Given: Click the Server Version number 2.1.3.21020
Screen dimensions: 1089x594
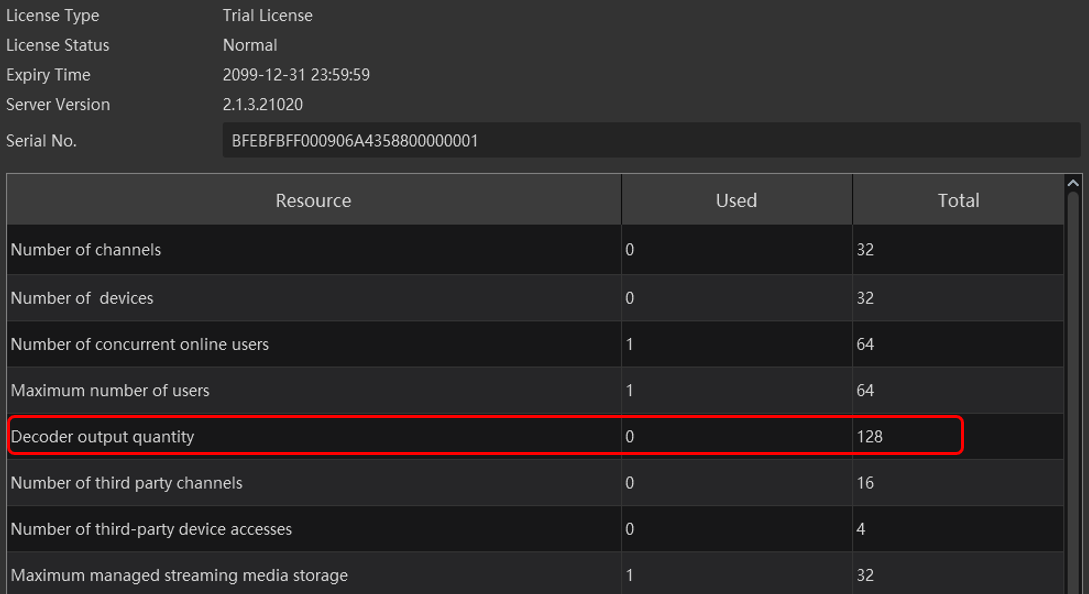Looking at the screenshot, I should pos(262,105).
